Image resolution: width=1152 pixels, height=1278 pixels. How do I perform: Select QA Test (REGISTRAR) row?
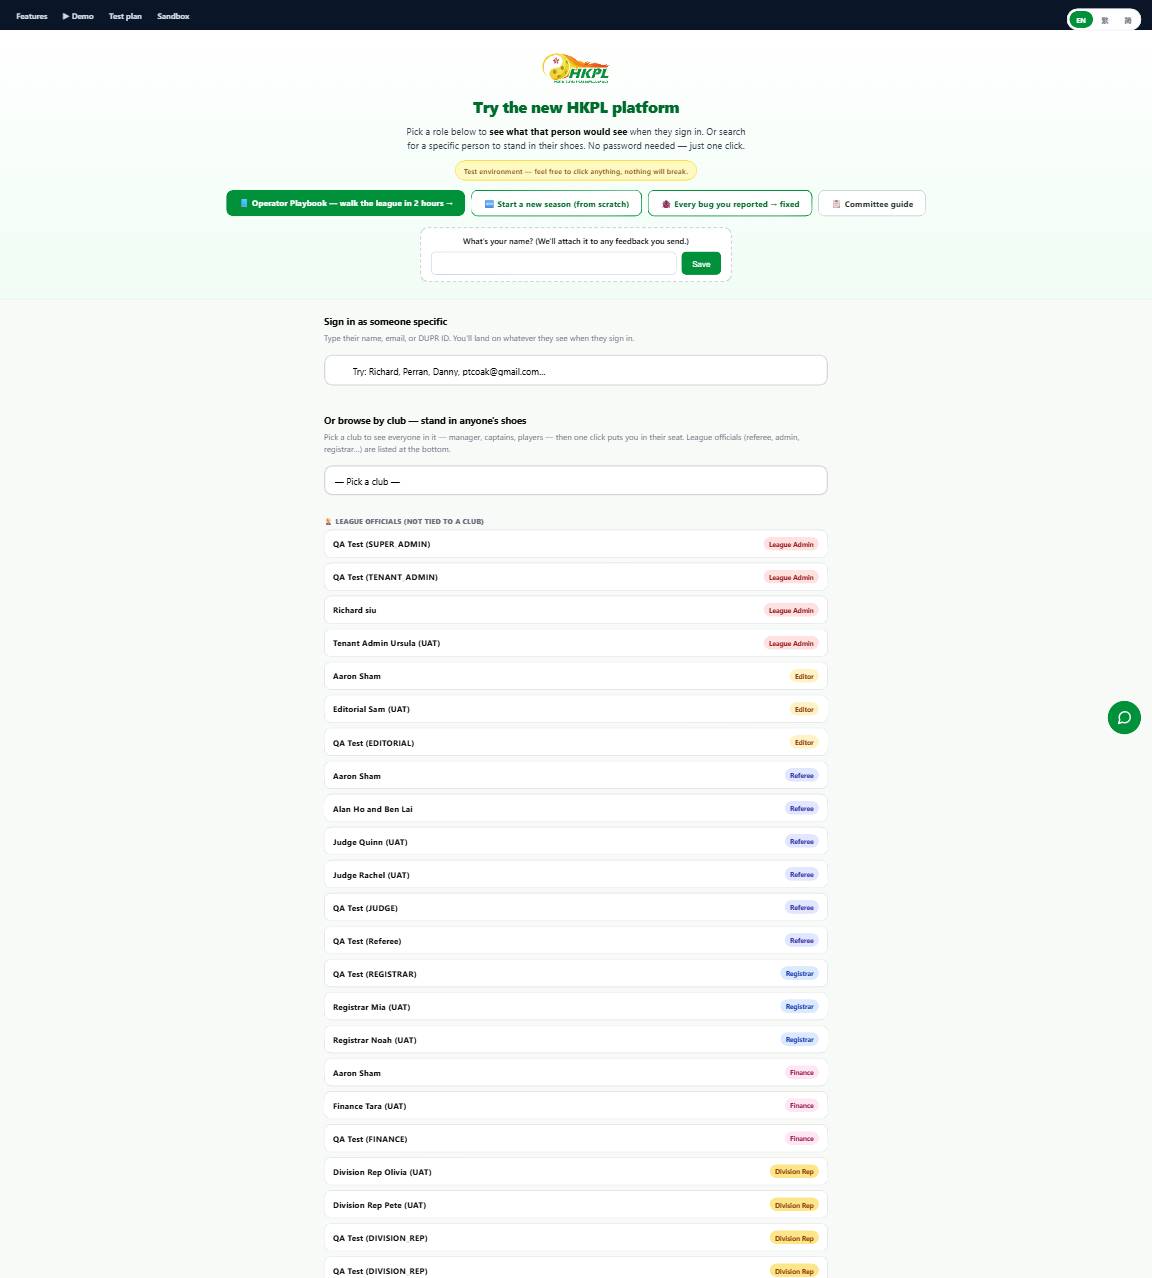(576, 974)
